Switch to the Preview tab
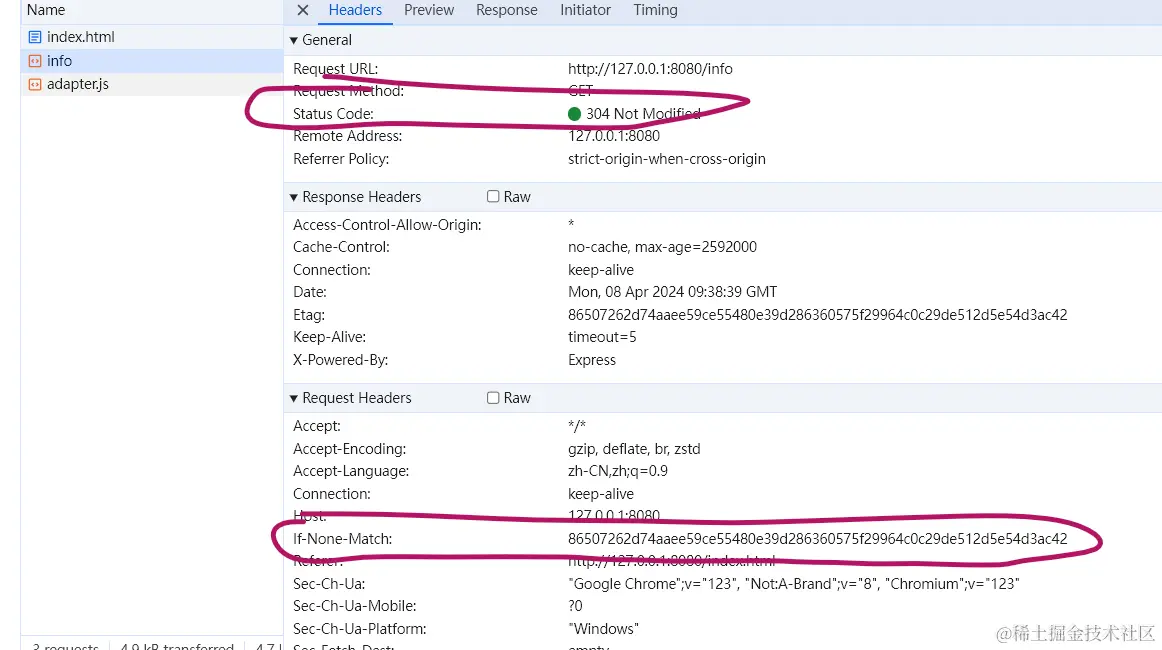 point(429,10)
